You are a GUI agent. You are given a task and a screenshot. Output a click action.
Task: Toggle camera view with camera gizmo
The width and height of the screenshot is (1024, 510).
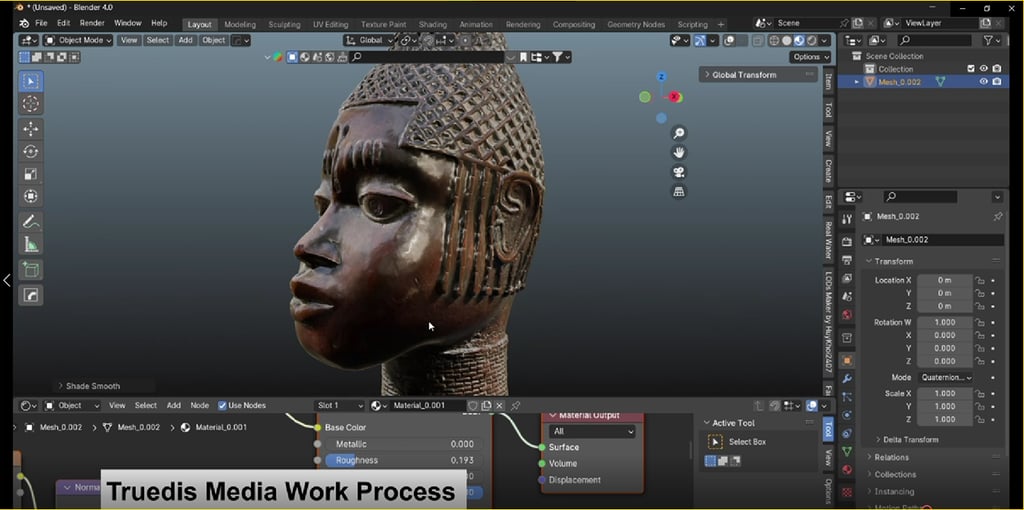point(679,172)
